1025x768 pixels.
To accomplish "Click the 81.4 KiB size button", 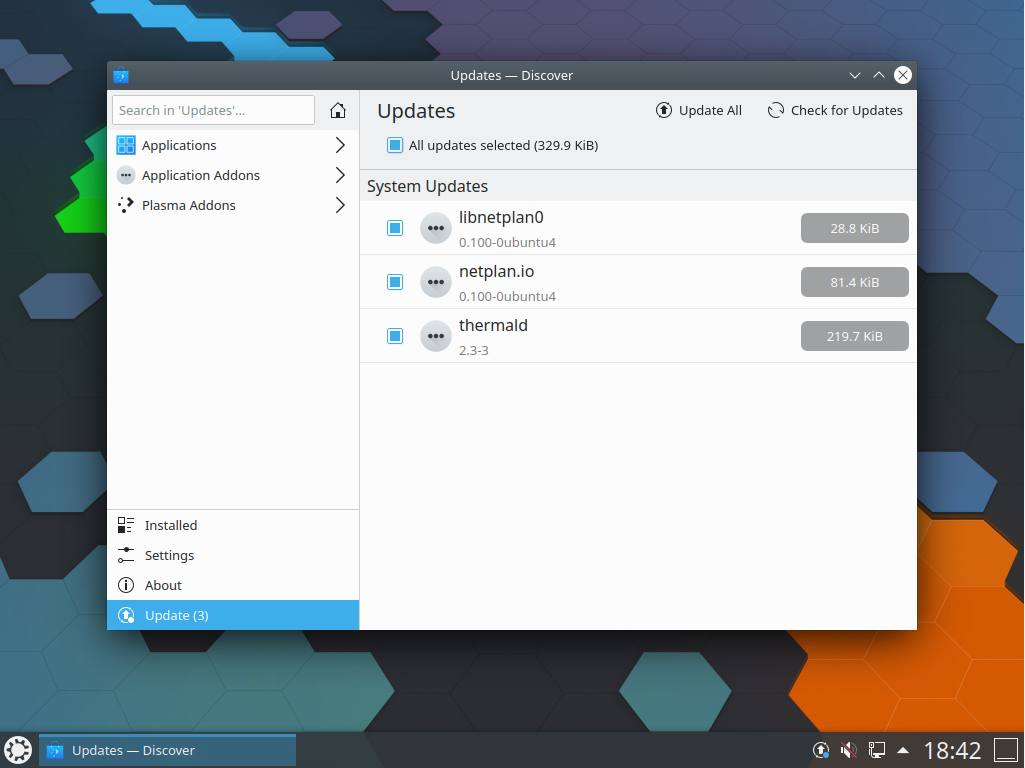I will [x=854, y=282].
